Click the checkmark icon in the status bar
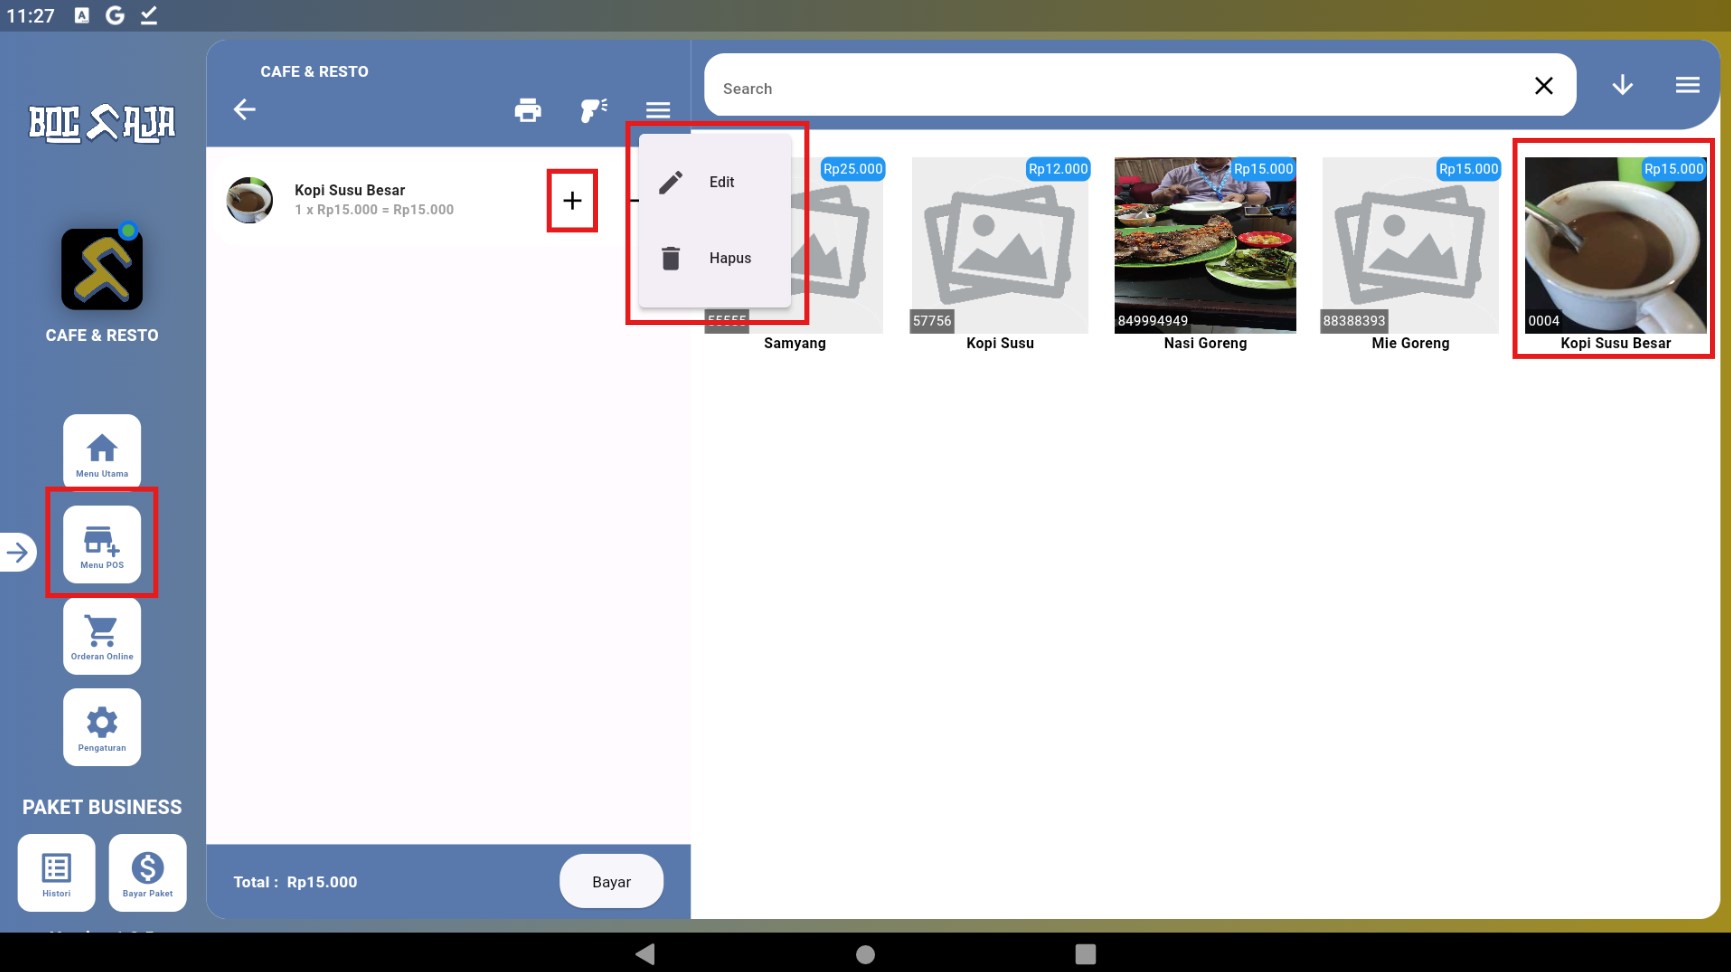The height and width of the screenshot is (972, 1731). (149, 15)
